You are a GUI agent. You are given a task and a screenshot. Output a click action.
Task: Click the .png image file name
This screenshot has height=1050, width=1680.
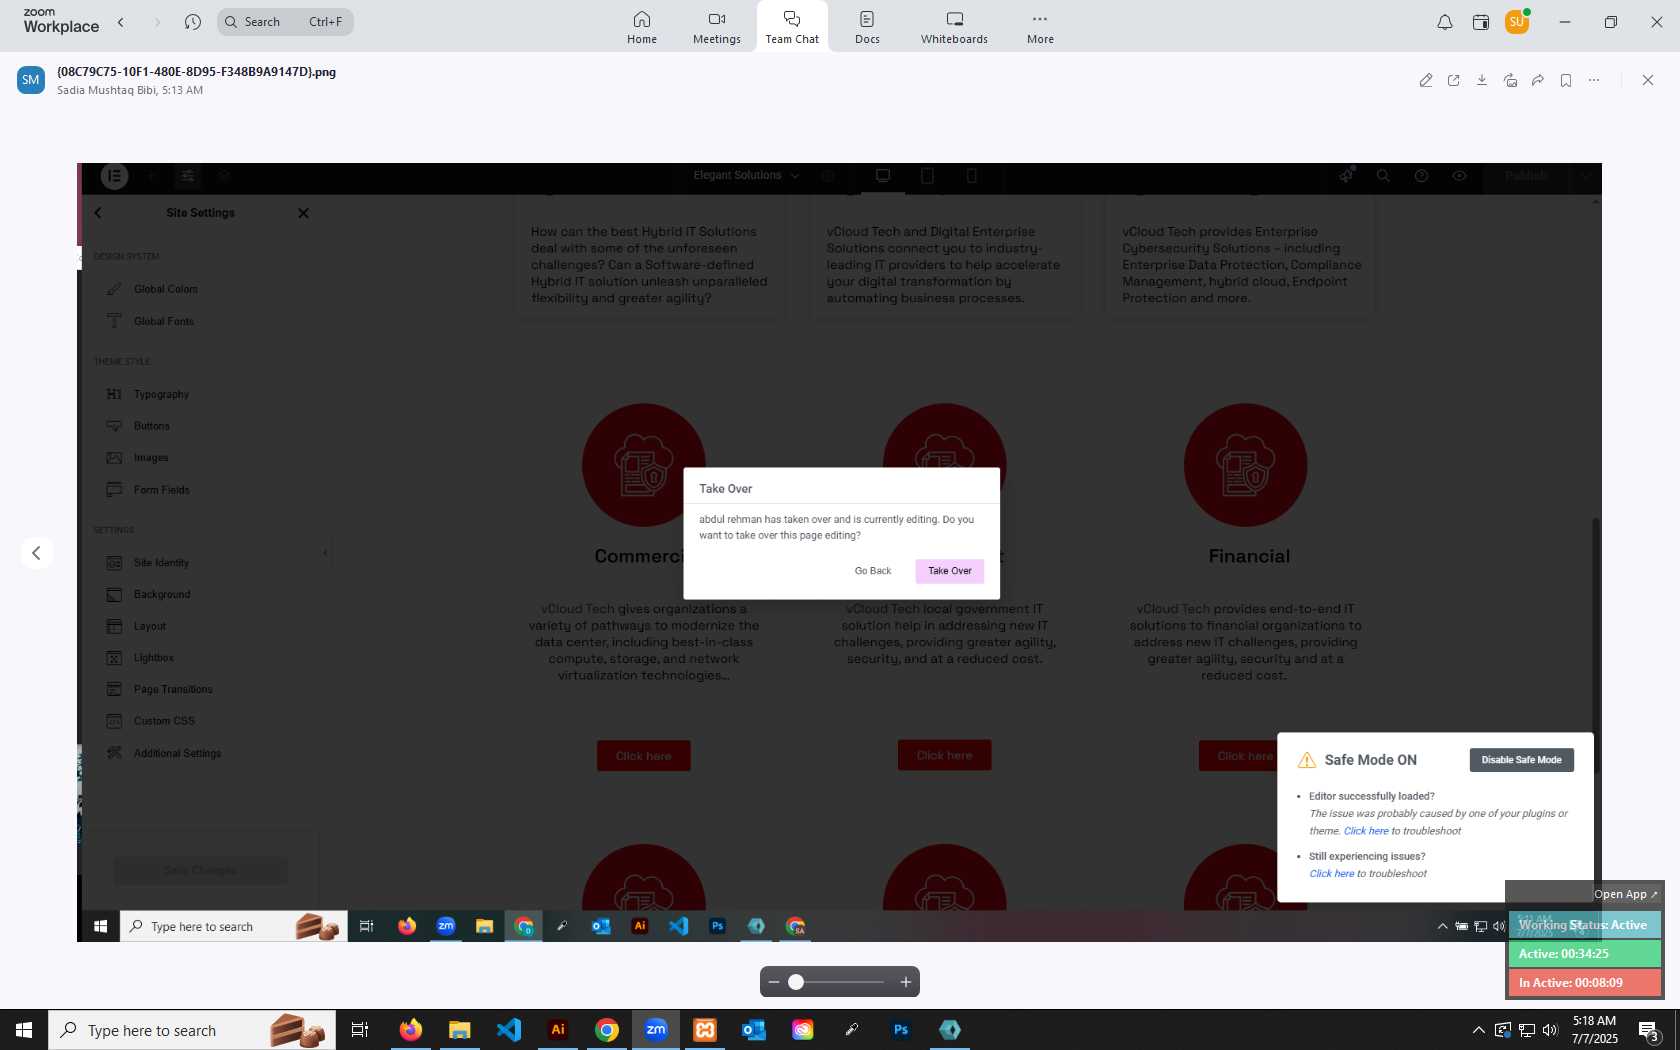(196, 72)
